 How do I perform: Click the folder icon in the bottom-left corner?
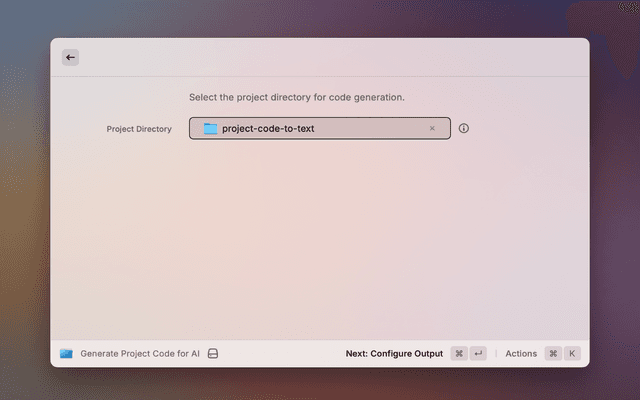66,353
